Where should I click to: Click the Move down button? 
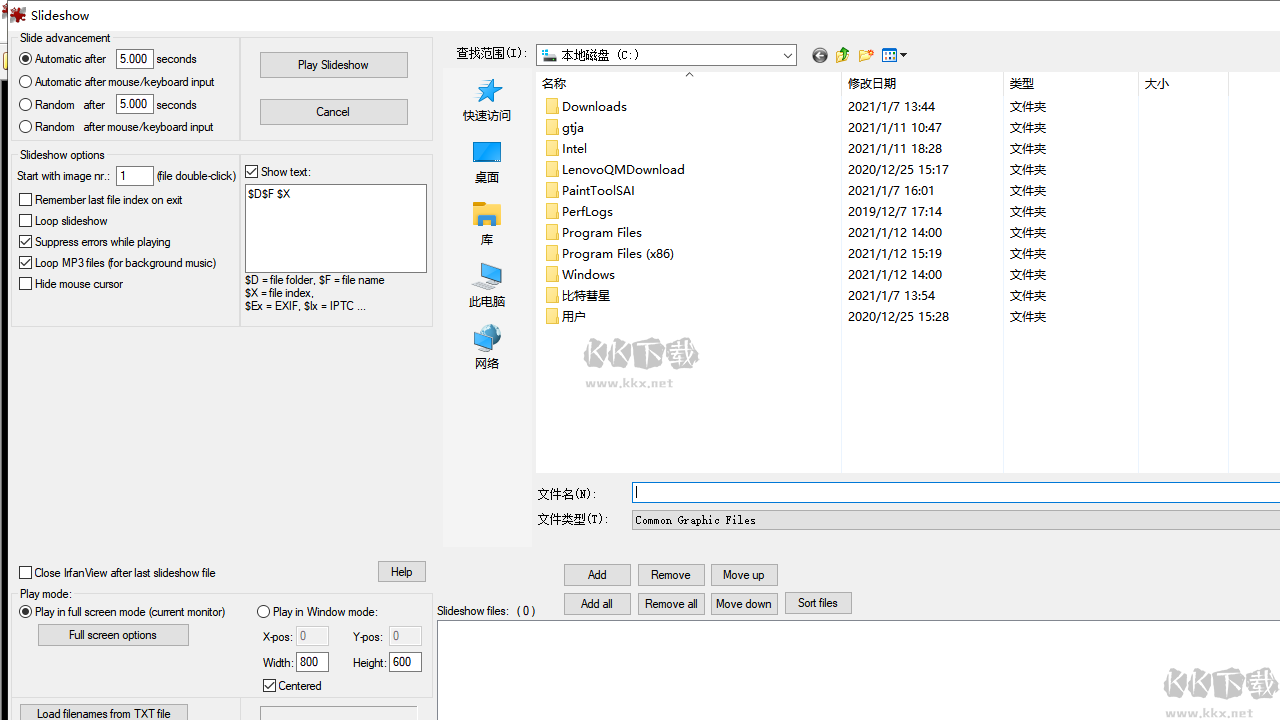[x=744, y=604]
